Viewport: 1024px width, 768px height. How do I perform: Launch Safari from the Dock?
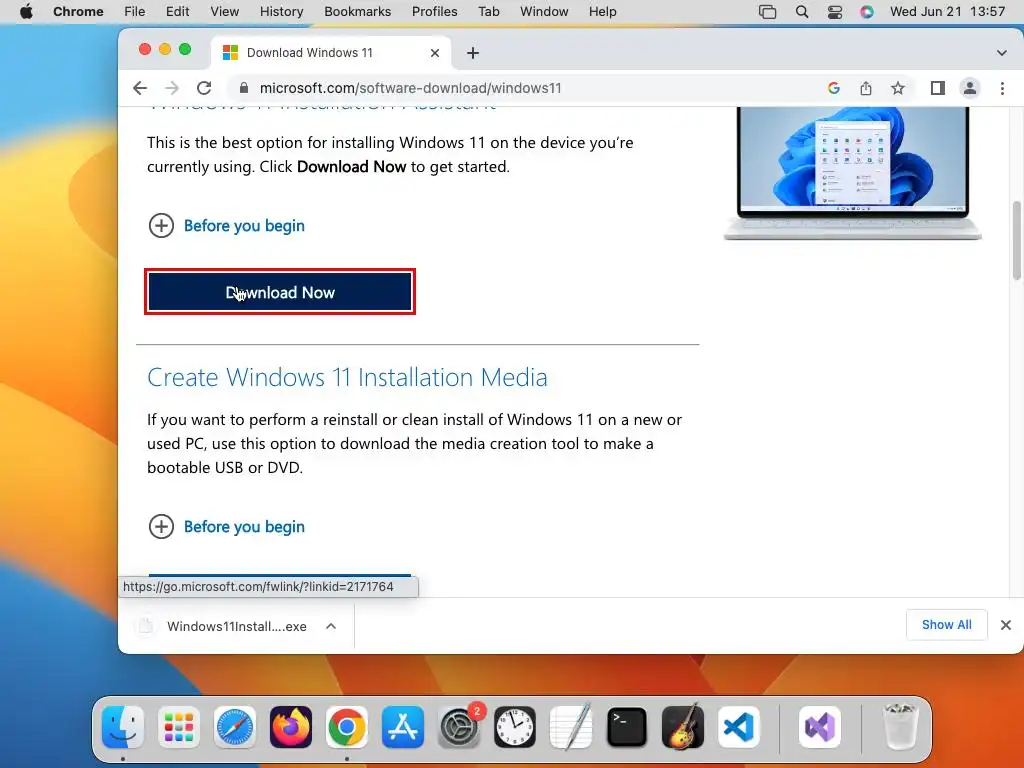[235, 727]
